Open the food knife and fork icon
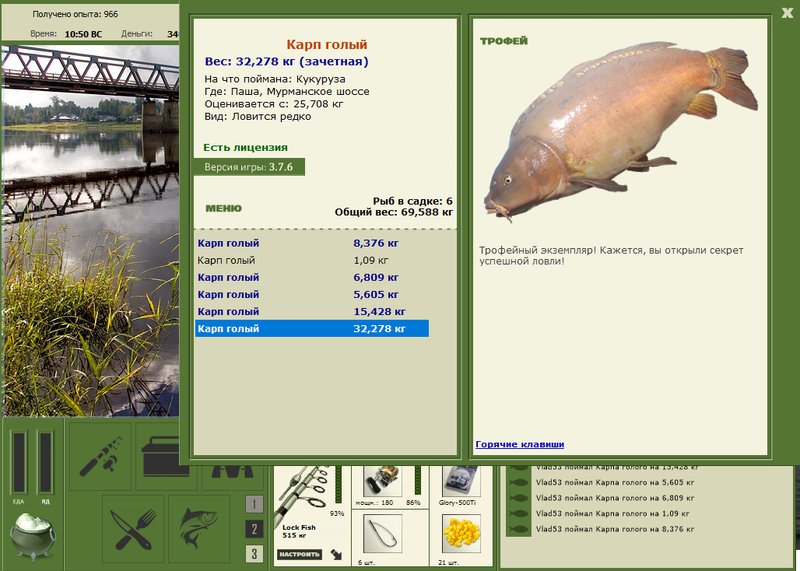800x571 pixels. click(133, 529)
